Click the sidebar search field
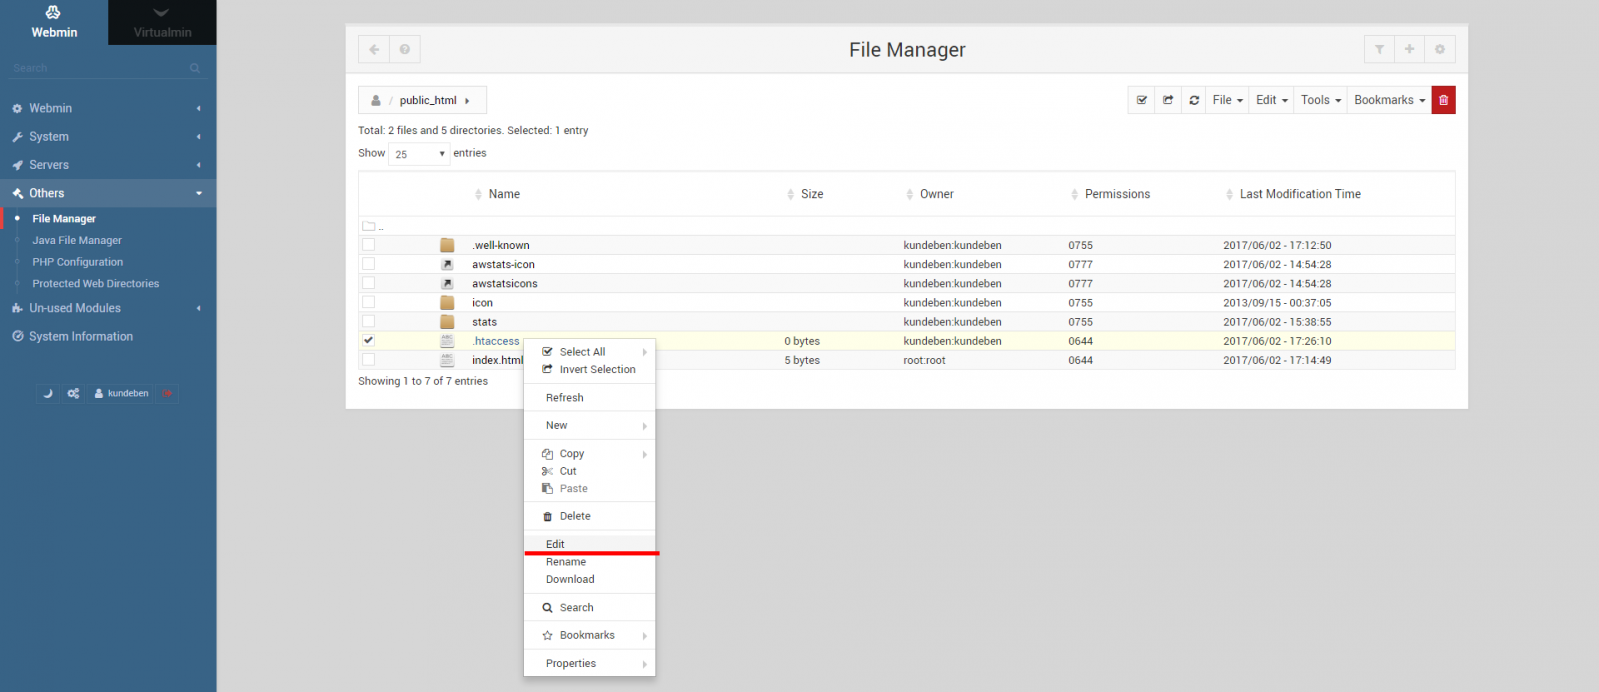 tap(100, 68)
